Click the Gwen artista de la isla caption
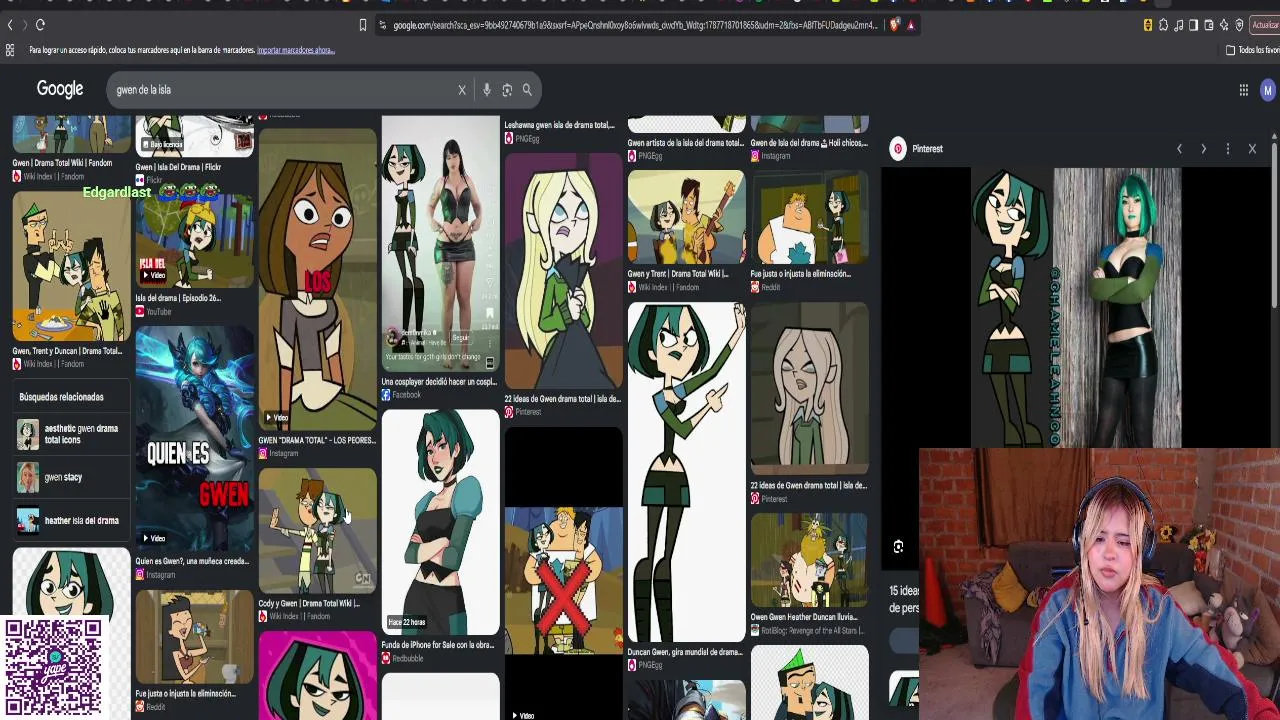 point(686,143)
